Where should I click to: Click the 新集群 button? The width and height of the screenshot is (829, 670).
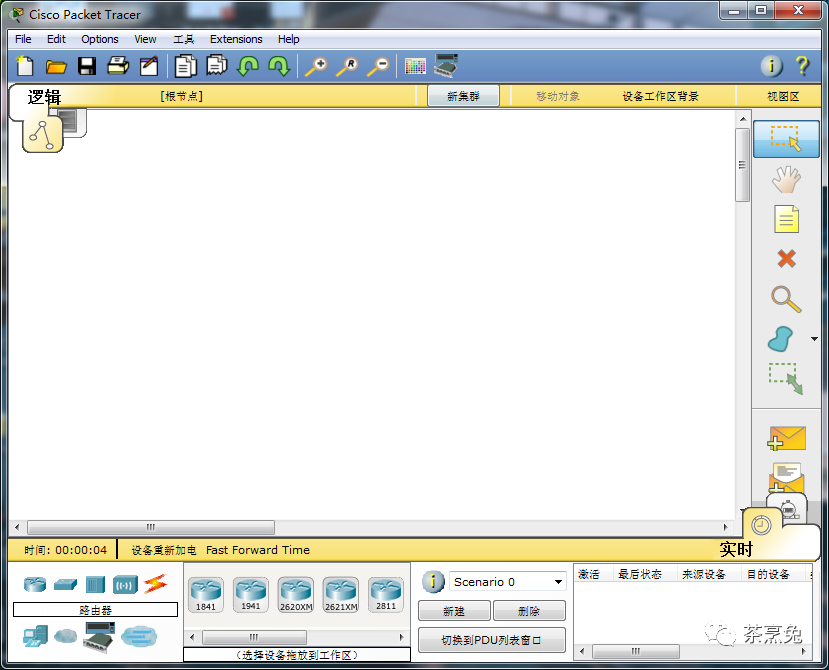pyautogui.click(x=463, y=96)
